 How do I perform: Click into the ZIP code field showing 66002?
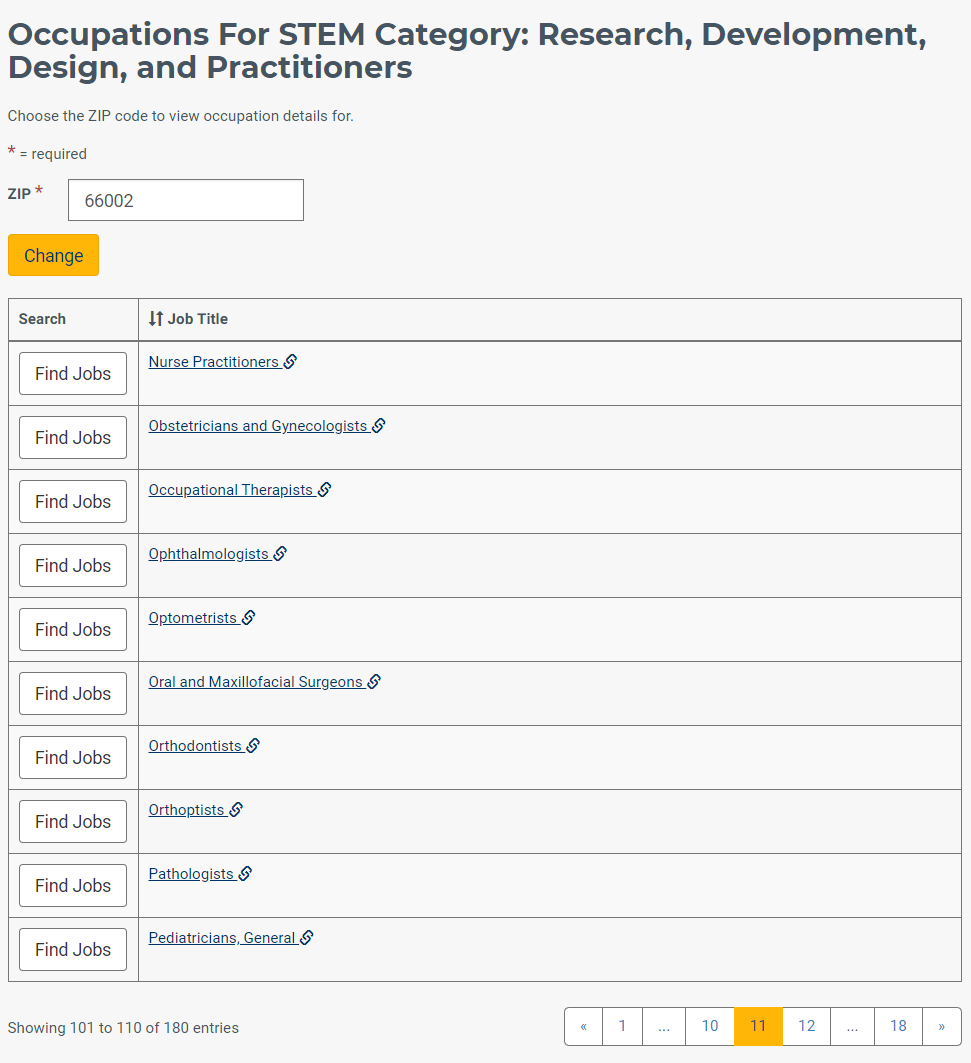(x=186, y=200)
